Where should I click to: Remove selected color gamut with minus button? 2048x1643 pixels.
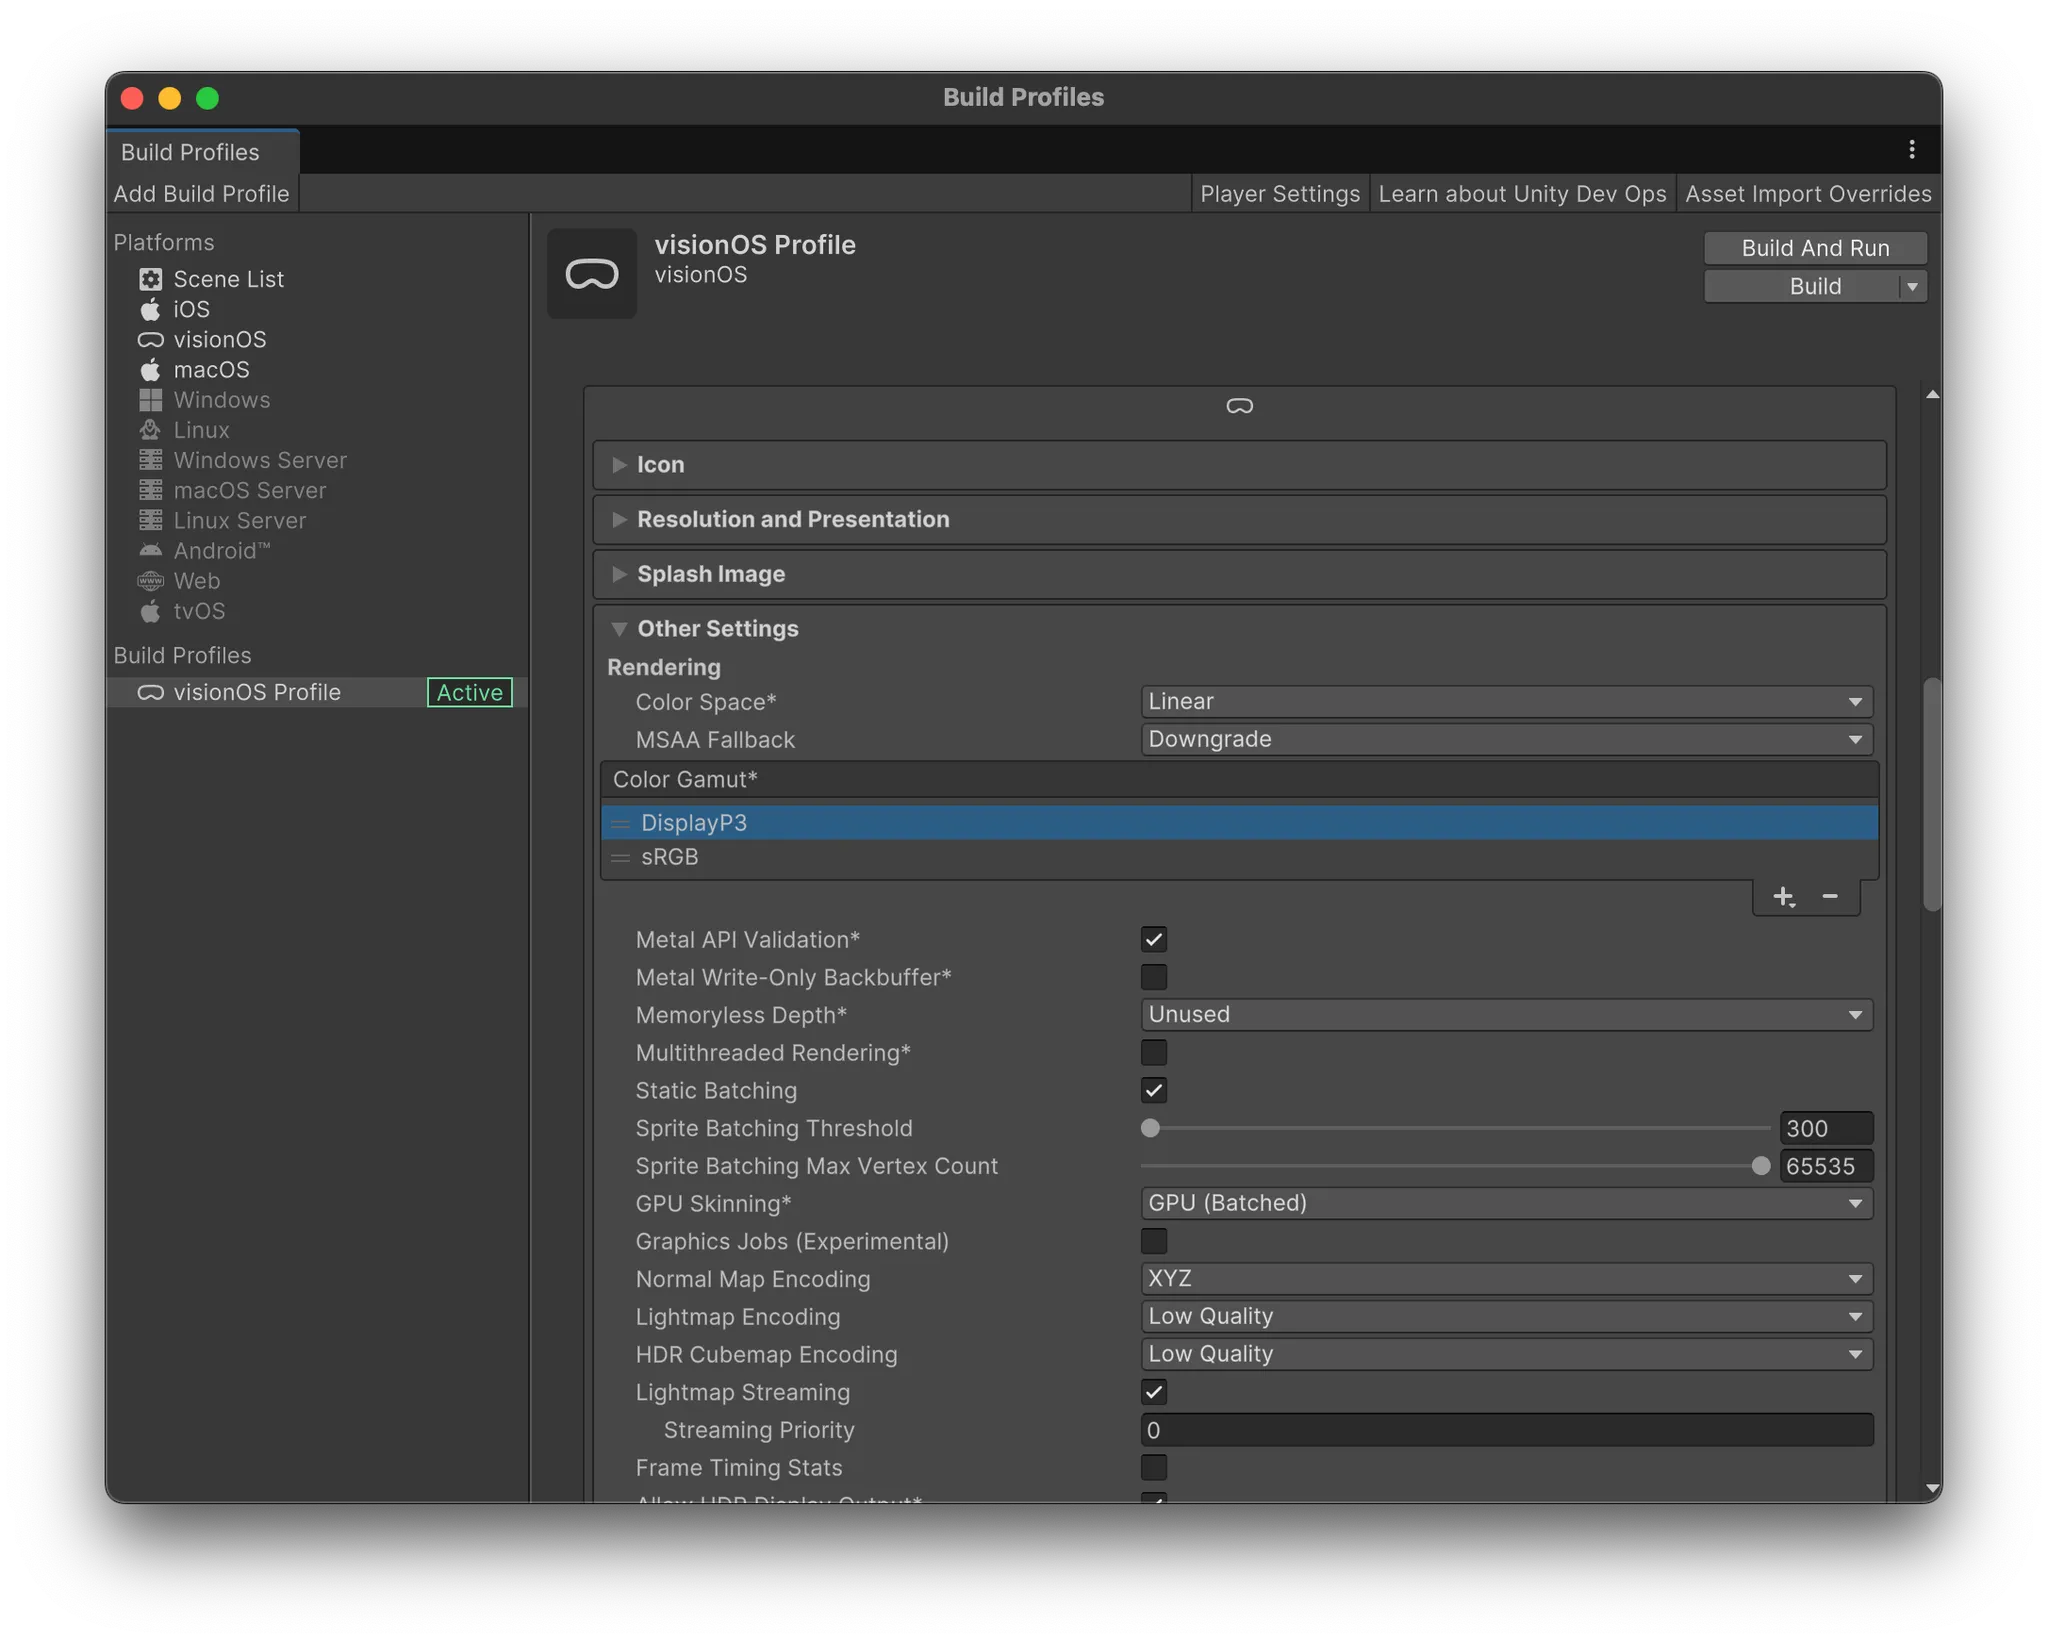1830,897
